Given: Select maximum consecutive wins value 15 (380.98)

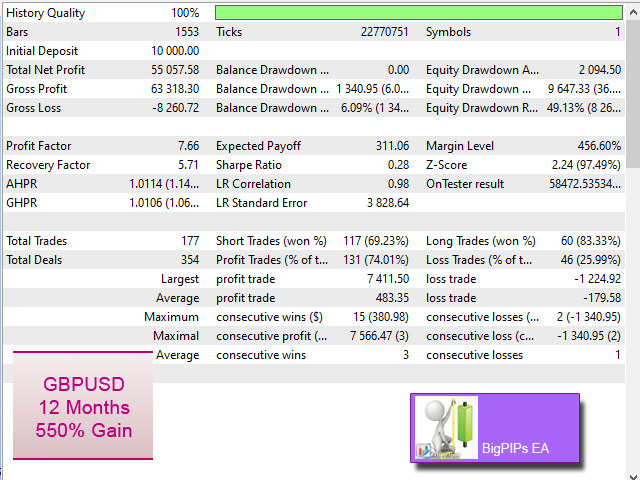Looking at the screenshot, I should (x=381, y=317).
